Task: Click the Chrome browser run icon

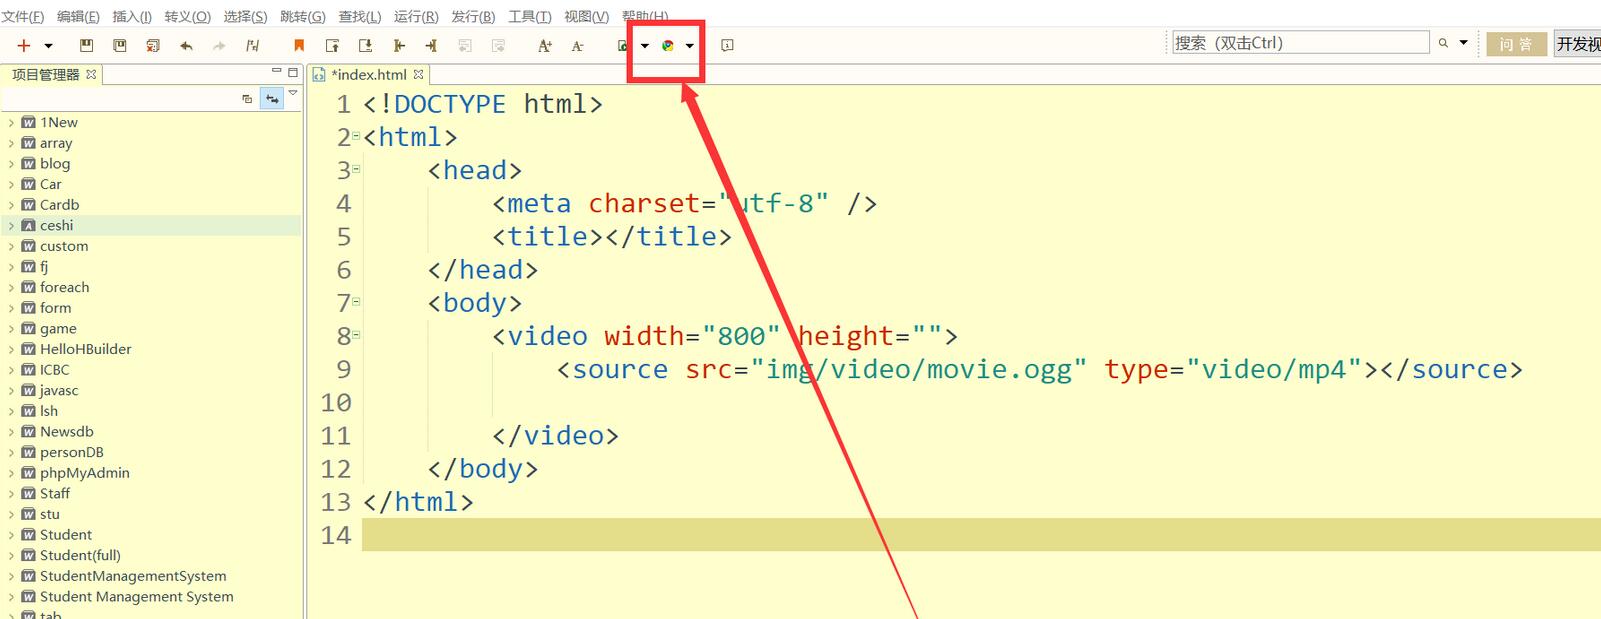Action: click(x=668, y=45)
